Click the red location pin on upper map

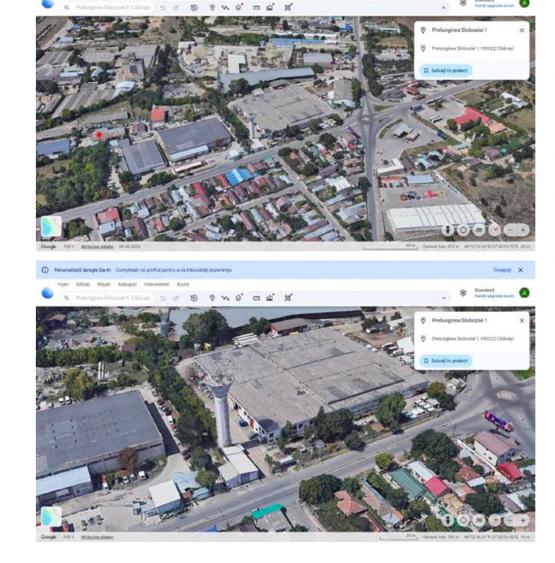point(100,135)
